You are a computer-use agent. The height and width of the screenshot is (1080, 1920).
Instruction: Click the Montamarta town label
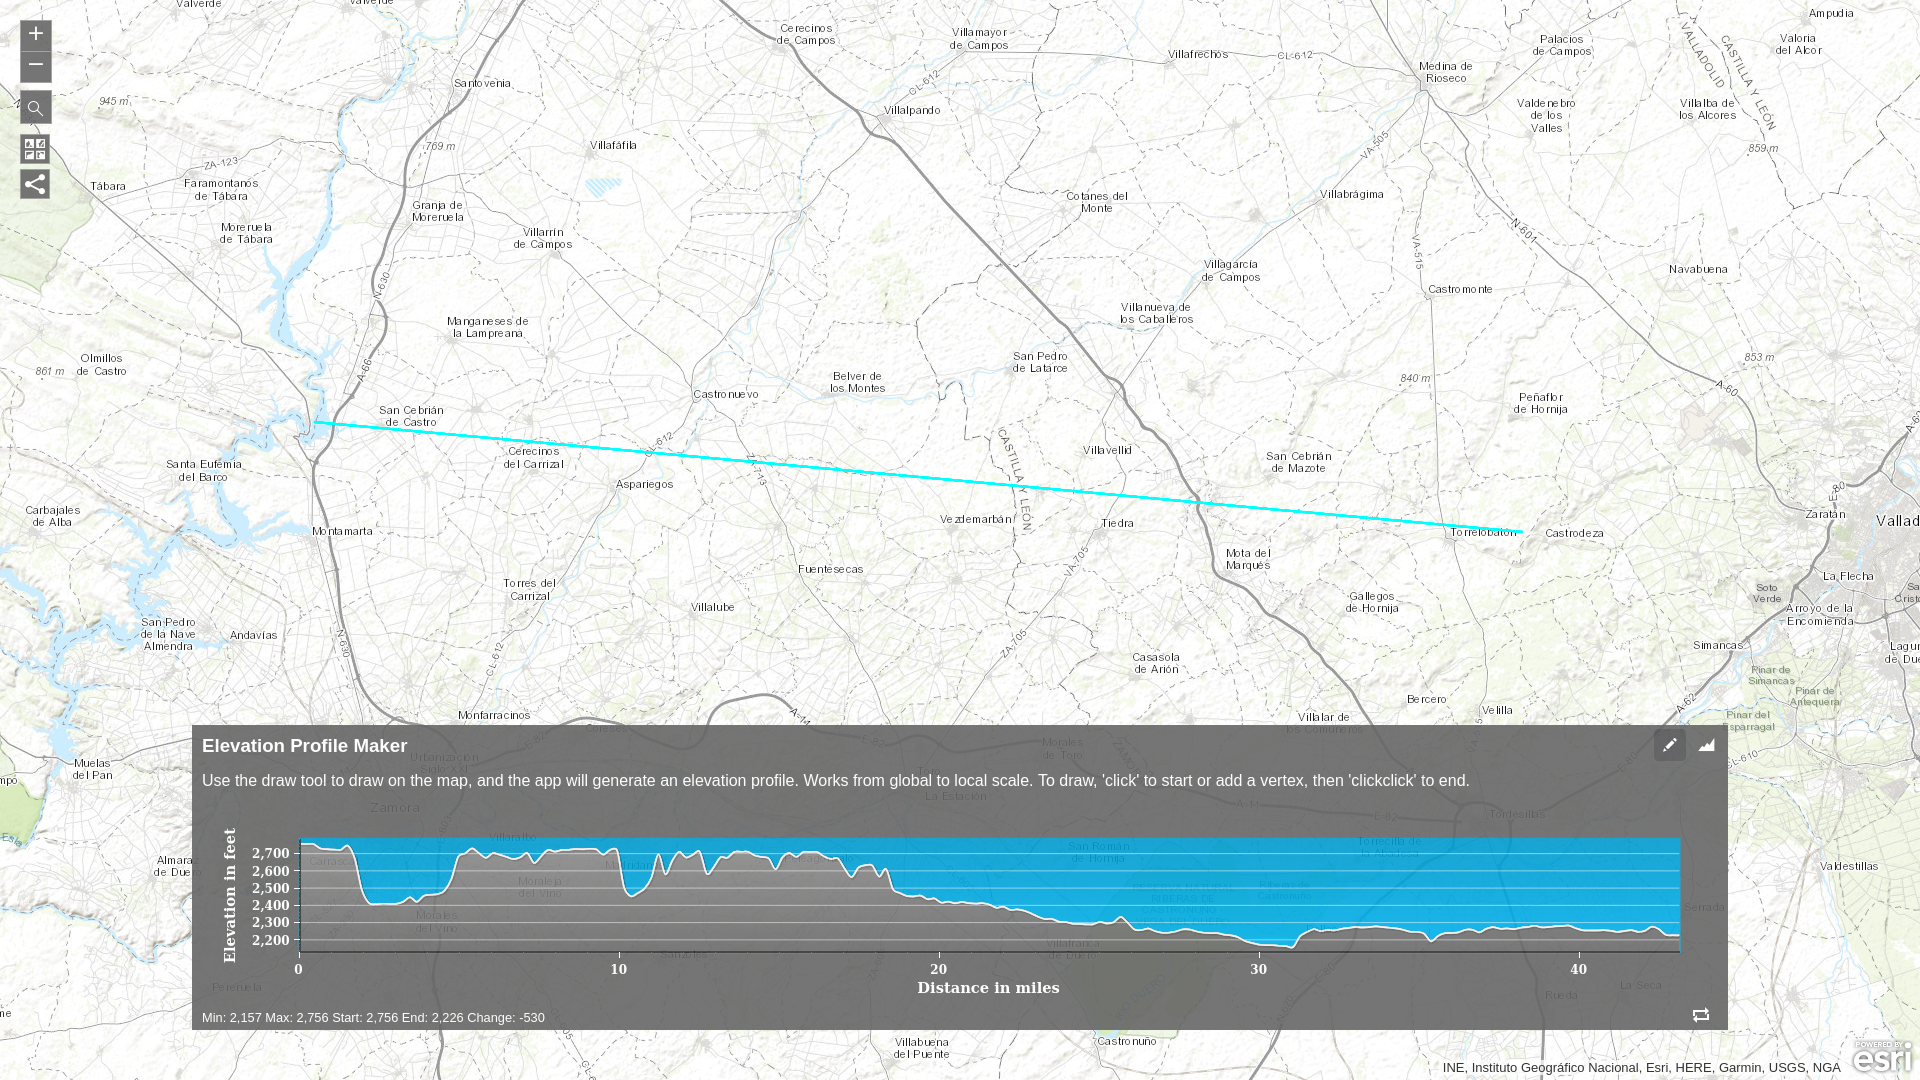click(x=342, y=531)
